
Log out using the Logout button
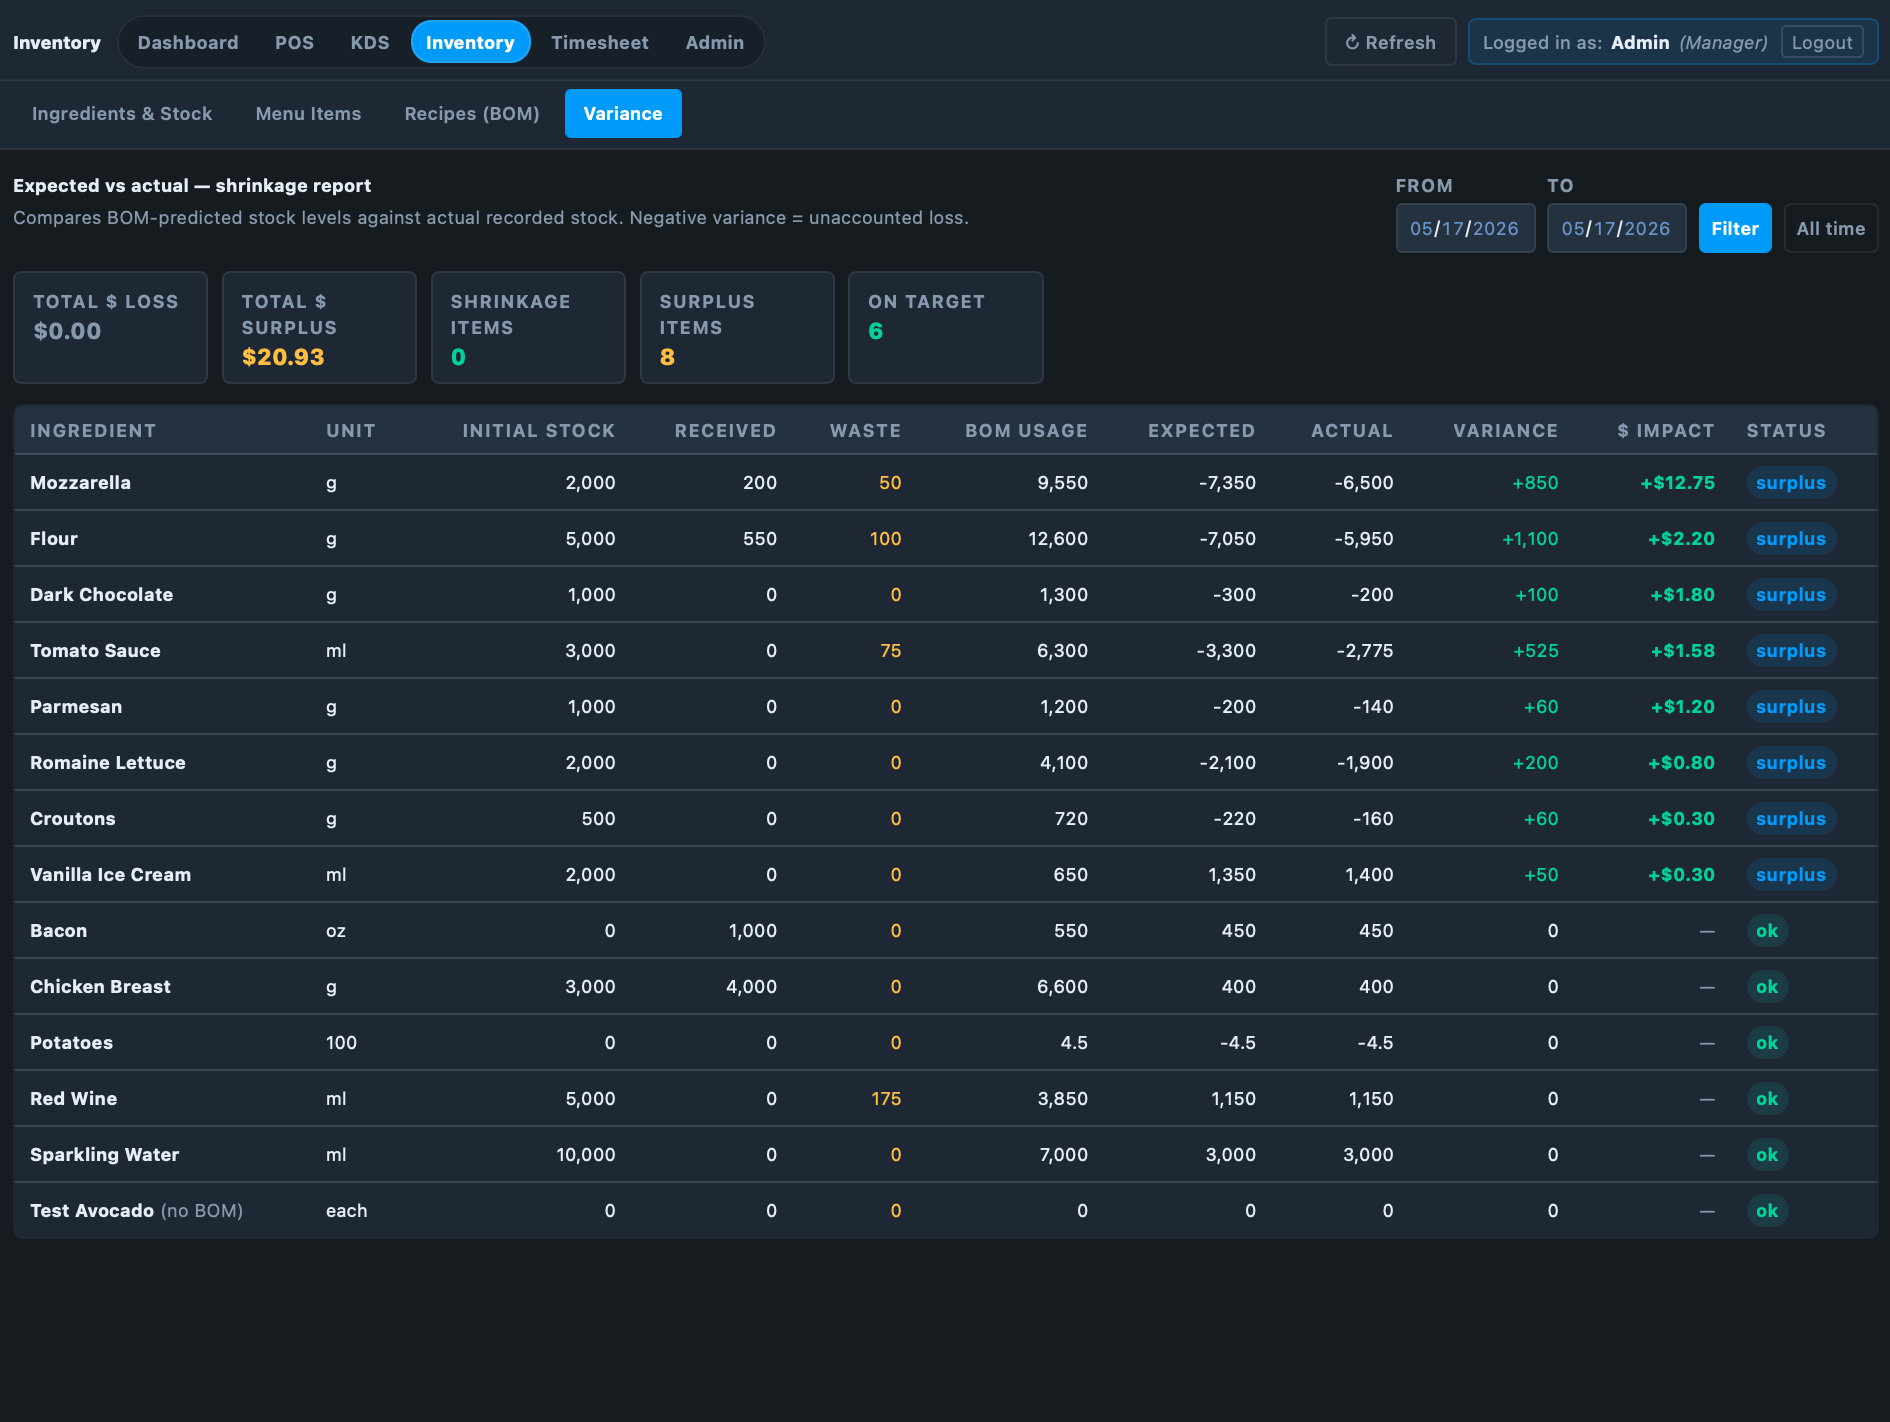(1821, 42)
